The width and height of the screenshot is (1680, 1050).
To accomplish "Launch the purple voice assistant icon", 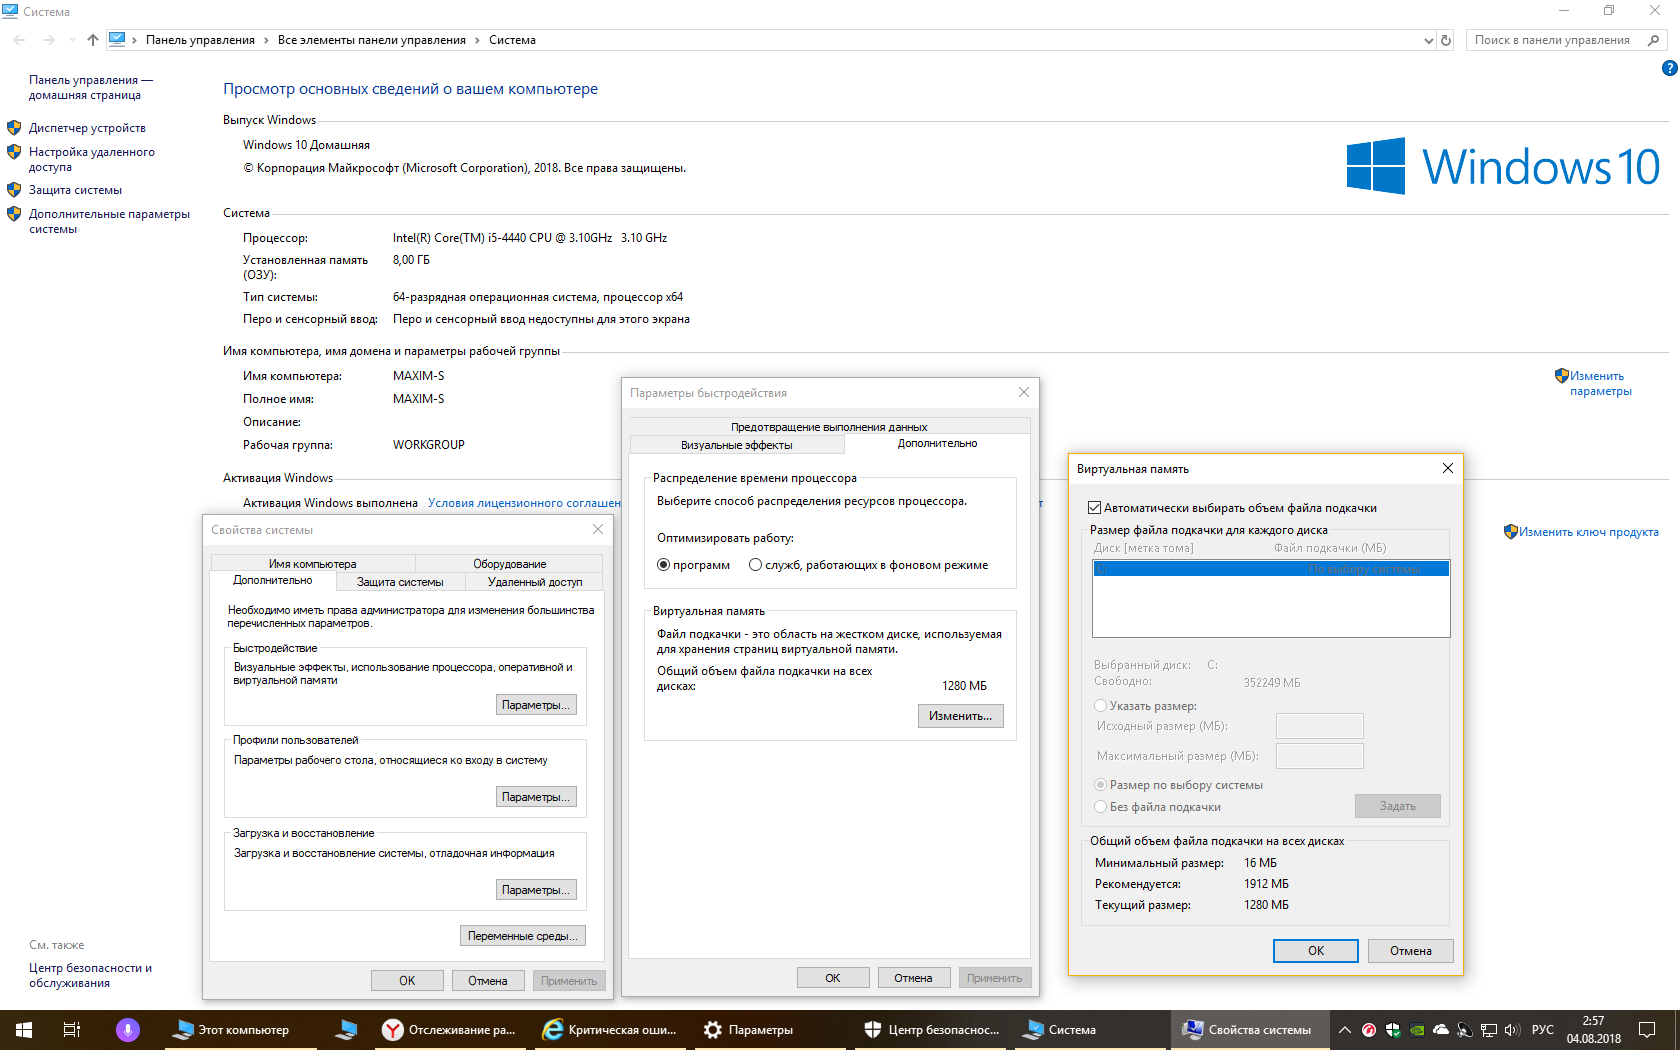I will [127, 1030].
